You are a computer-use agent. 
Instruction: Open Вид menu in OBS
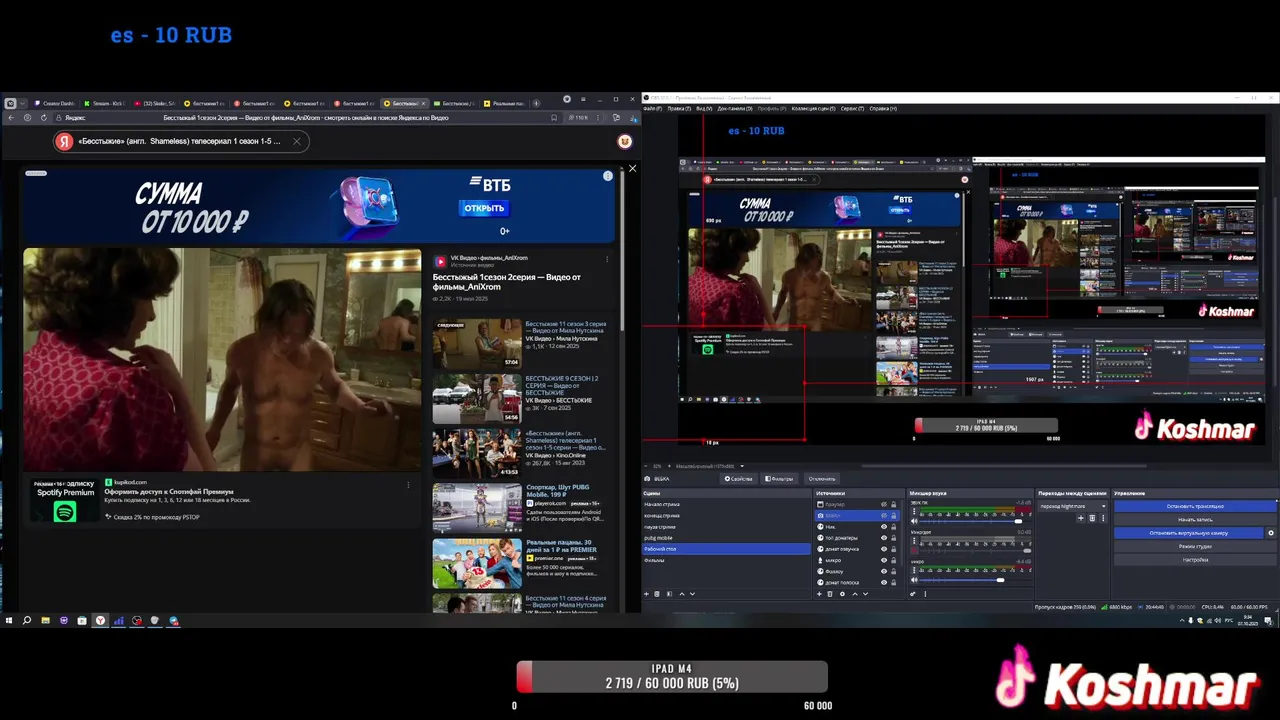click(x=704, y=109)
